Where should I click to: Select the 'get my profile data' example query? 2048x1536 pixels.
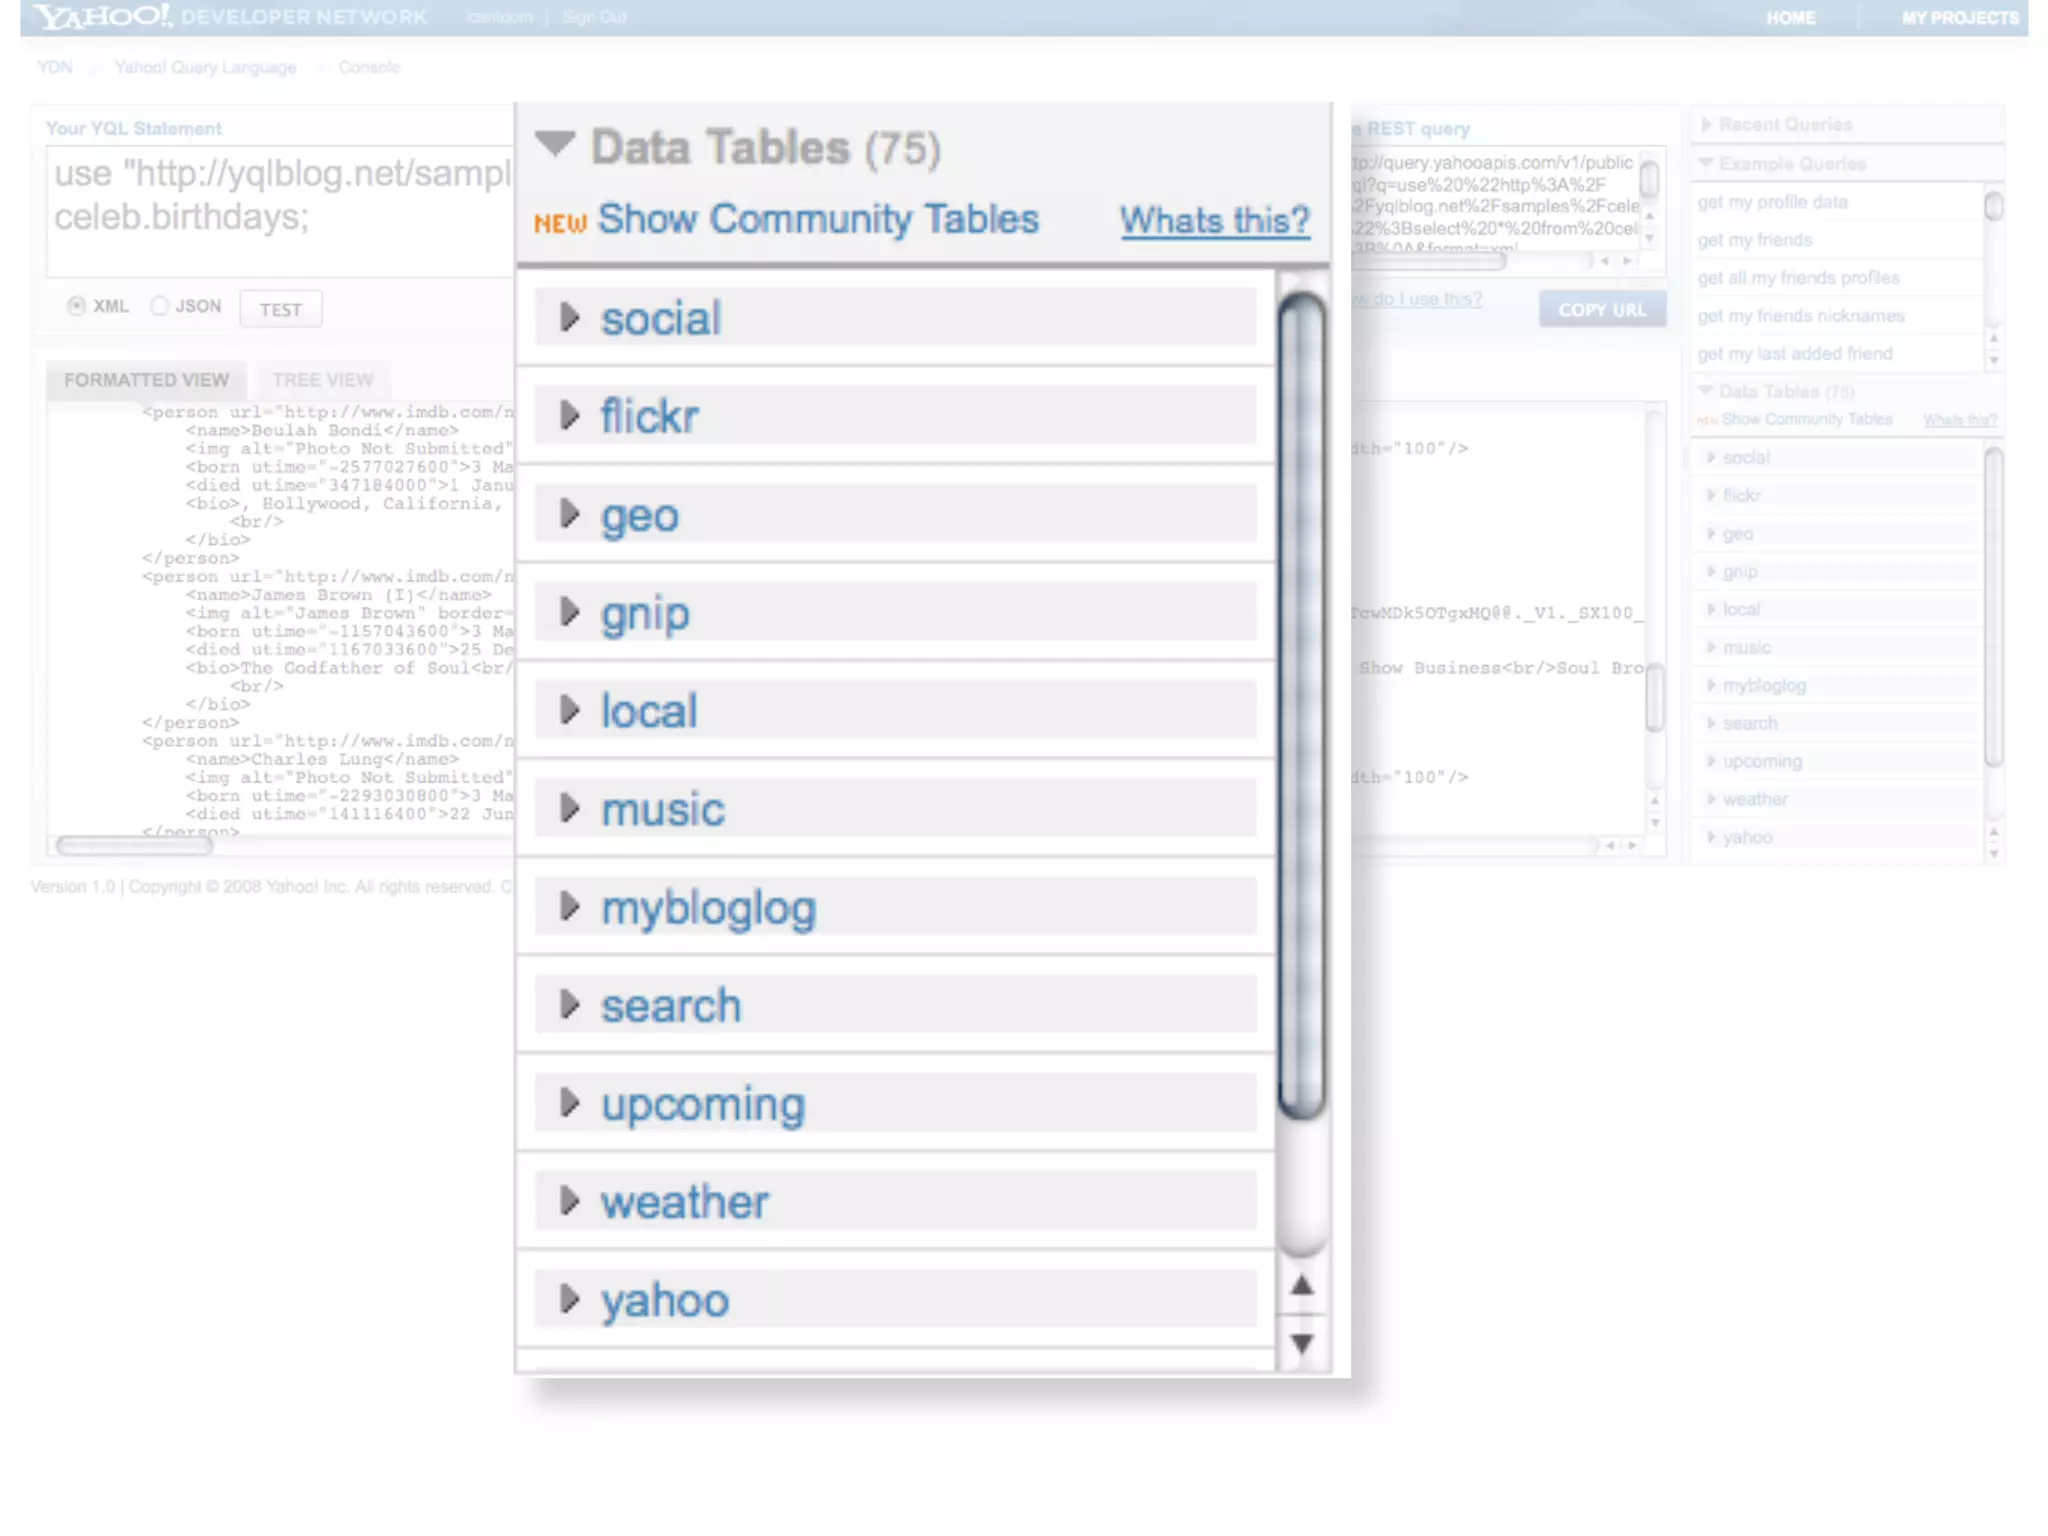1772,202
